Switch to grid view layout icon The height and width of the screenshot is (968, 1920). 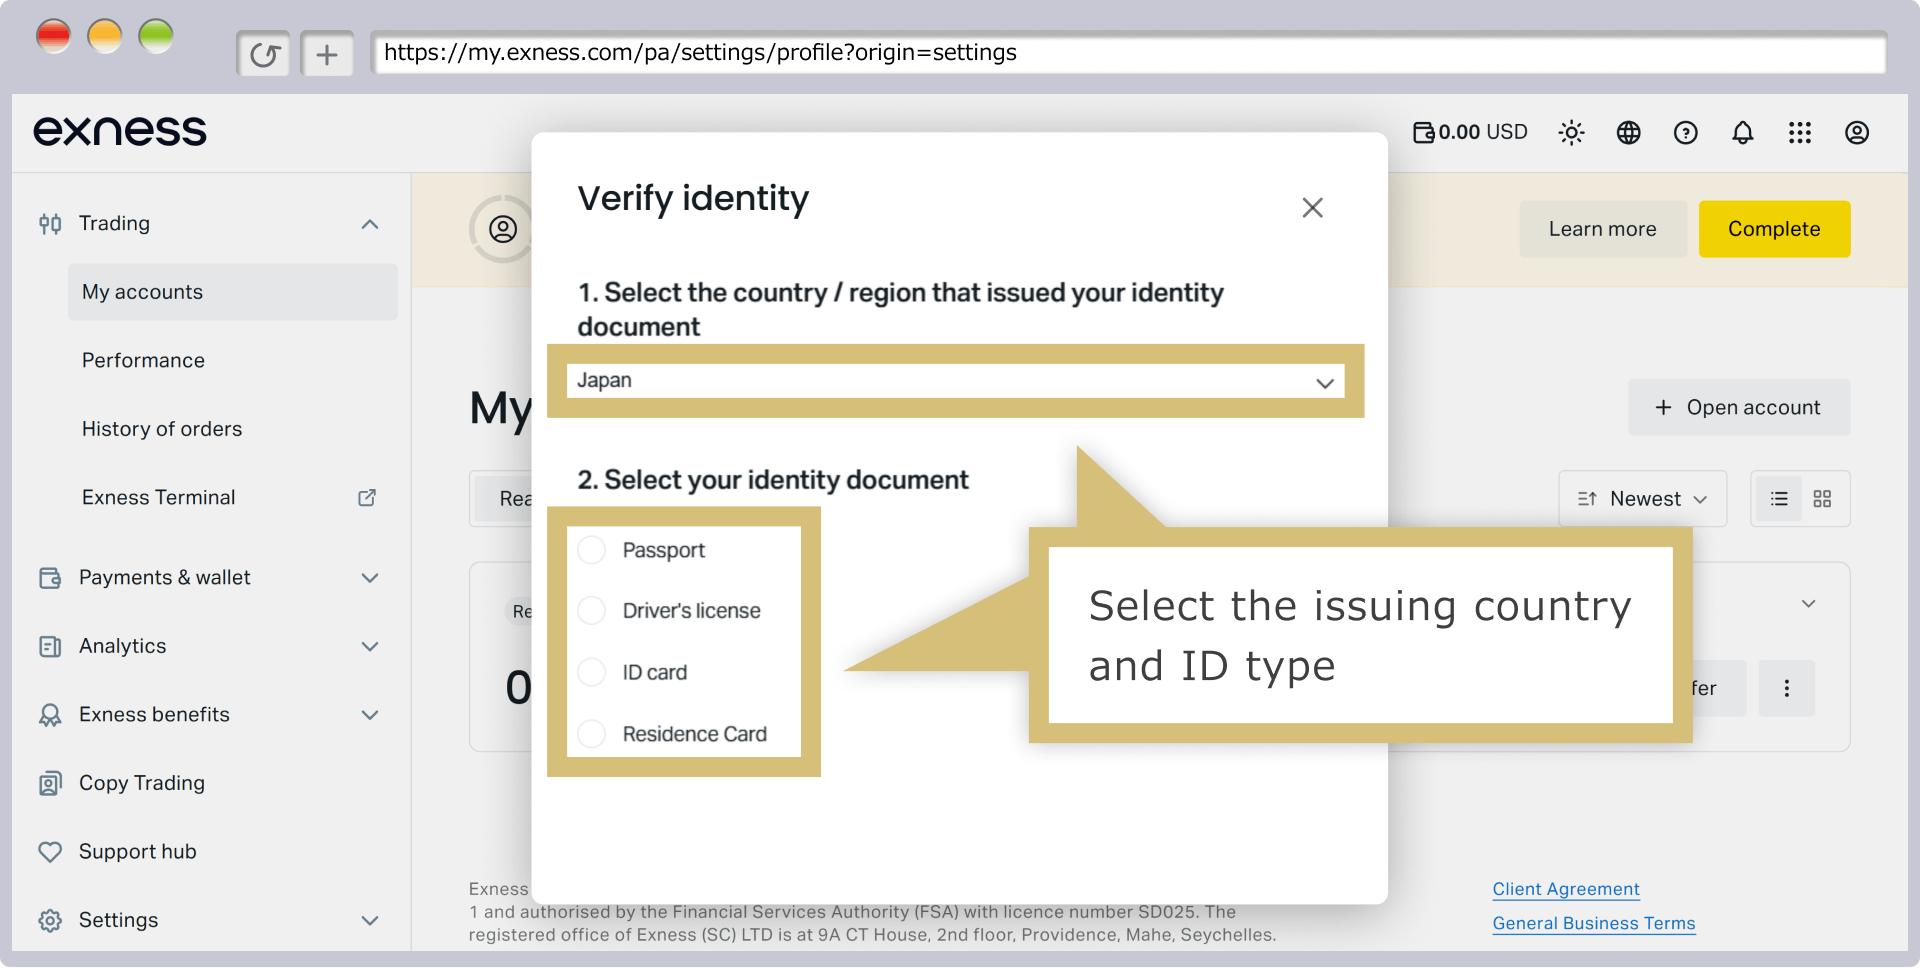[1822, 498]
